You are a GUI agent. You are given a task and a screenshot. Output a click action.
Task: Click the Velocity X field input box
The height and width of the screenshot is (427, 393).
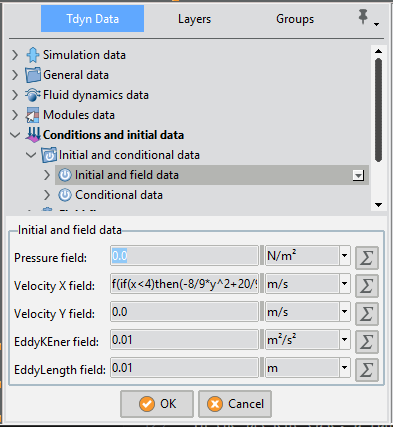pos(184,284)
